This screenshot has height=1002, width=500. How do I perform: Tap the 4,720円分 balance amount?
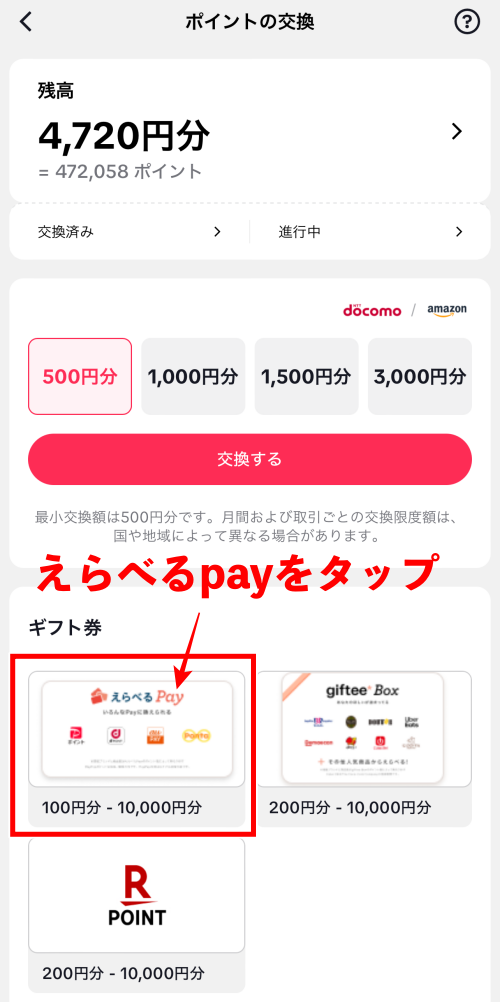point(123,135)
